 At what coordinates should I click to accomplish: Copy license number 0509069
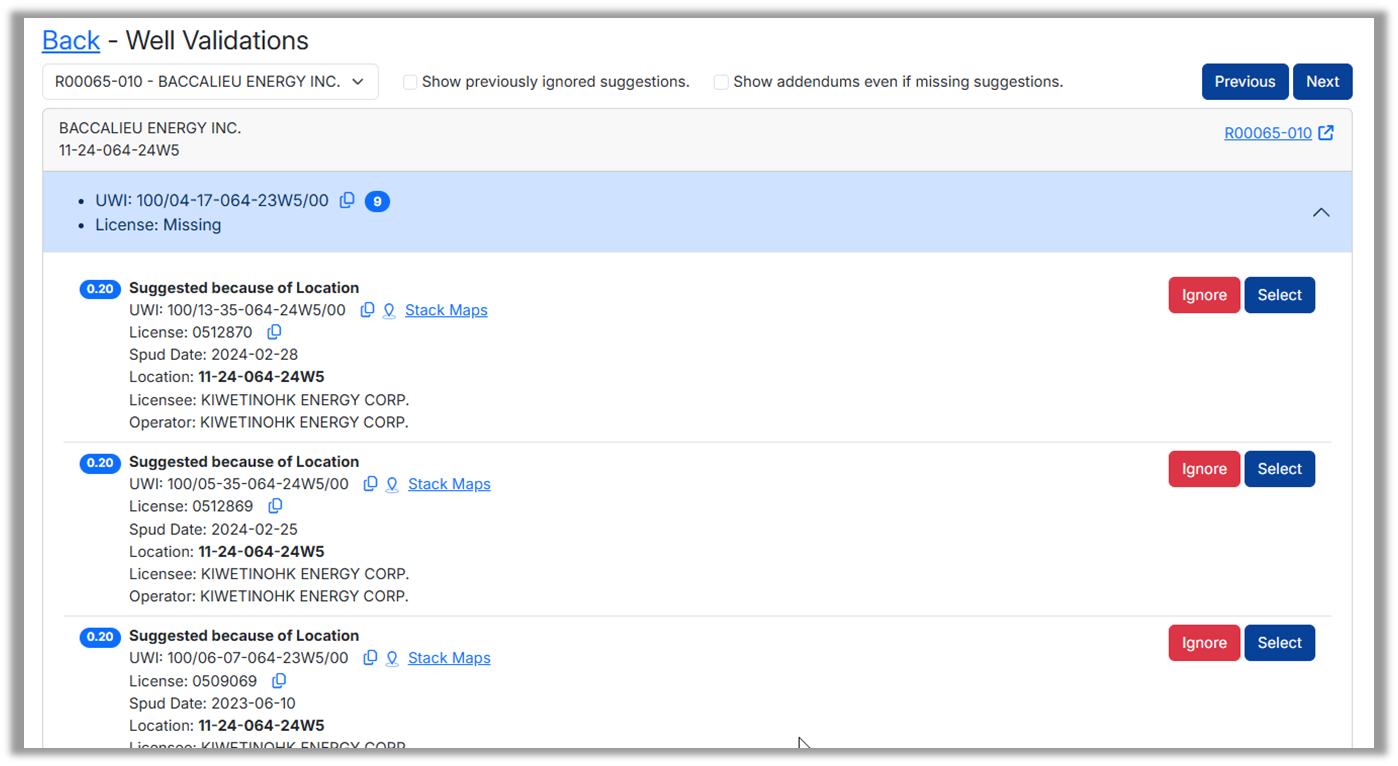(x=279, y=681)
